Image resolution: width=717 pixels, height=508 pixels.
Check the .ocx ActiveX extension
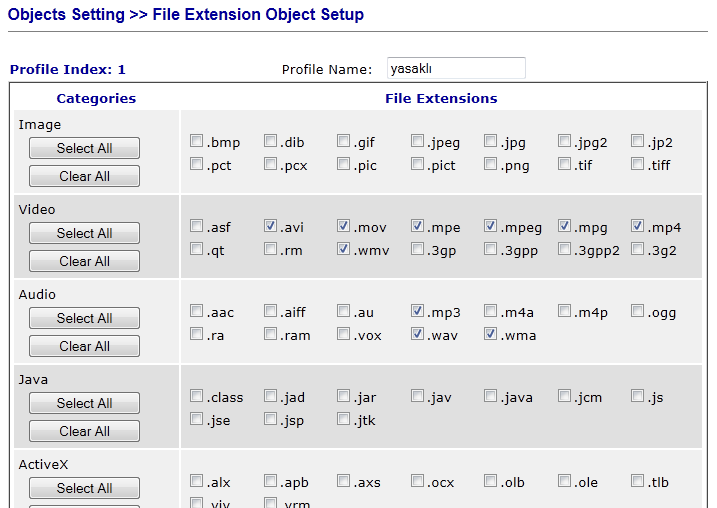point(418,481)
